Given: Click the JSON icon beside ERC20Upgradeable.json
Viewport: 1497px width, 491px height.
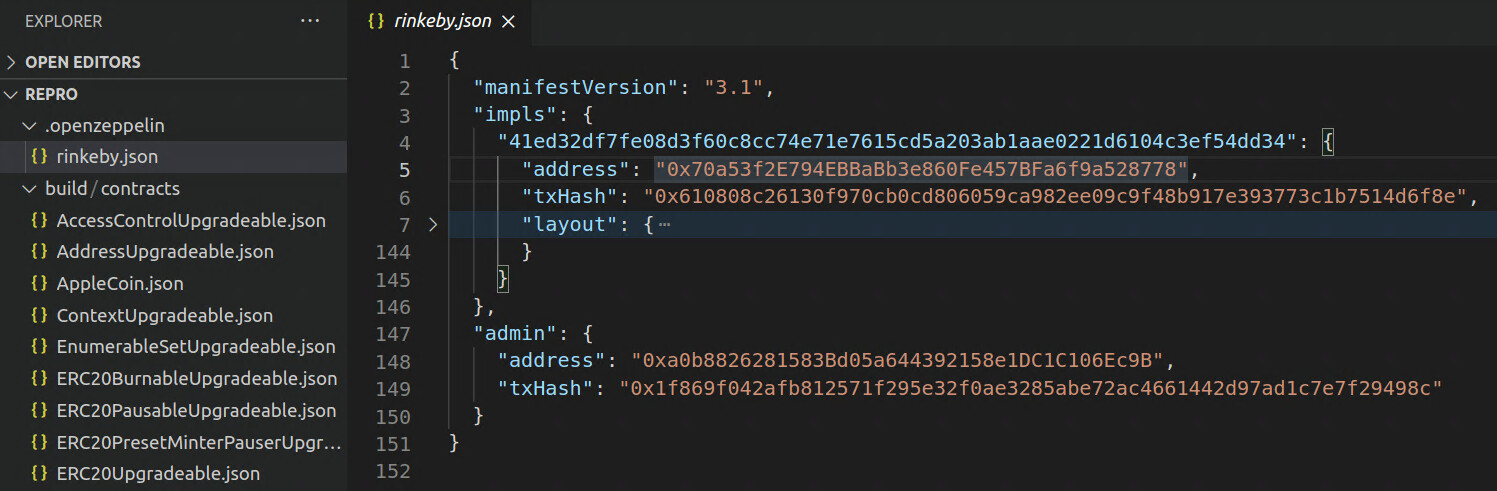Looking at the screenshot, I should [40, 474].
